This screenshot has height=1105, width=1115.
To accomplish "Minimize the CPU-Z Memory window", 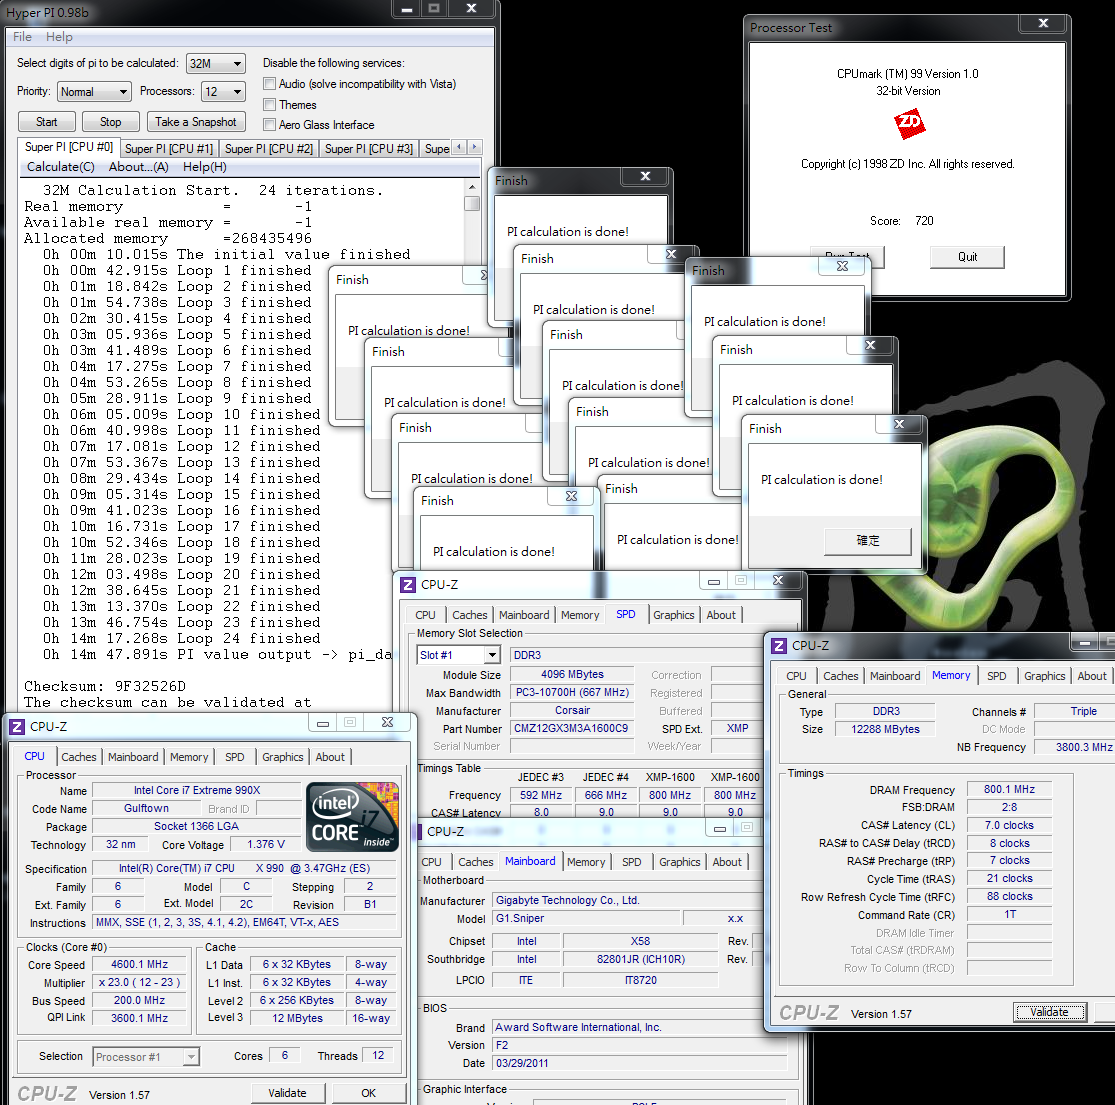I will coord(1084,644).
